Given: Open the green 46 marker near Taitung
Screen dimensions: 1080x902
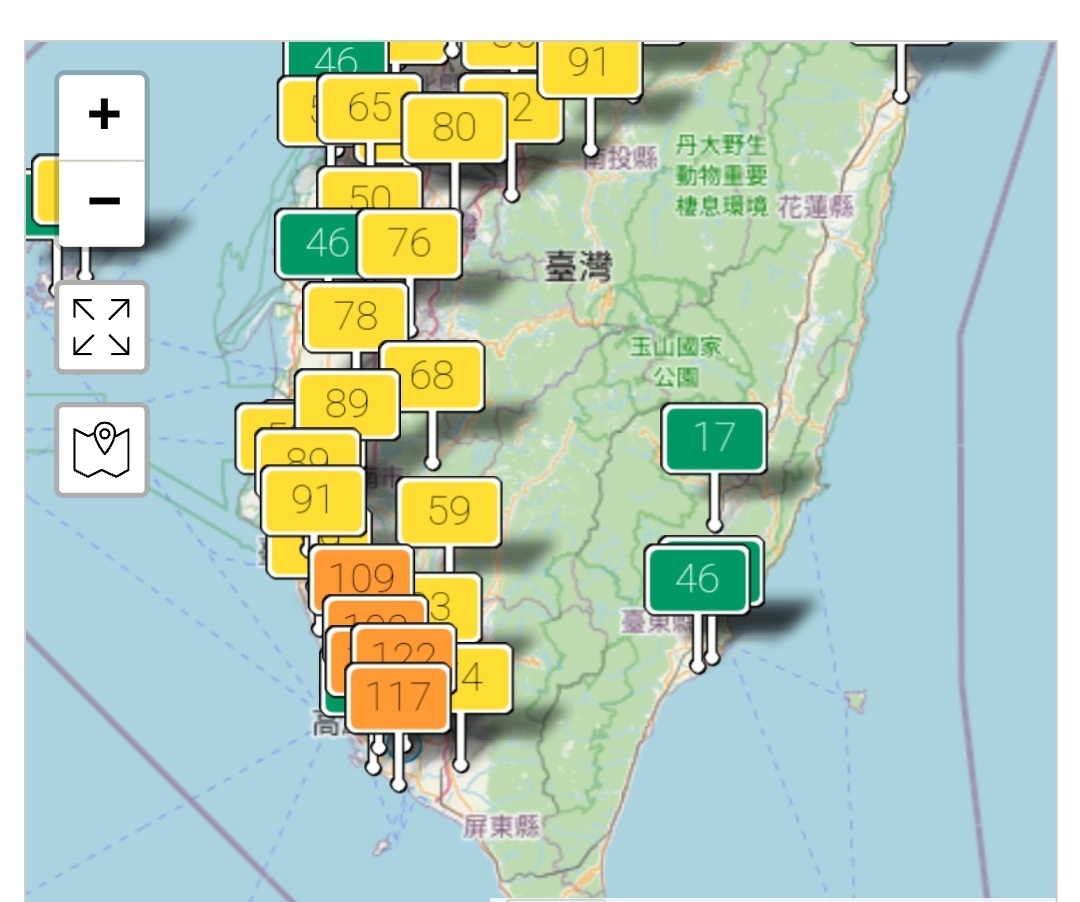Looking at the screenshot, I should click(697, 579).
